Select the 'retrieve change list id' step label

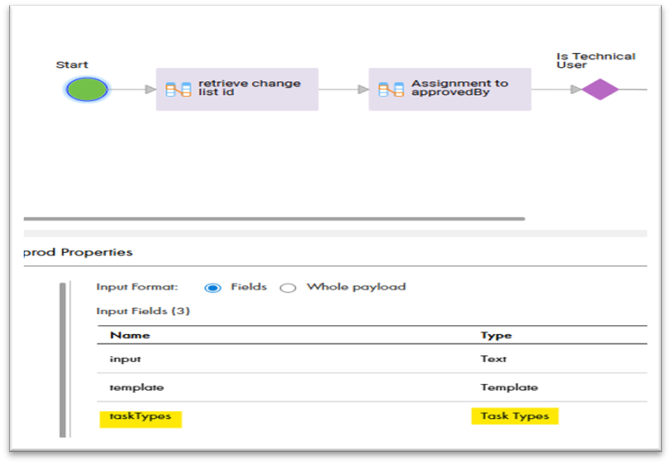249,88
